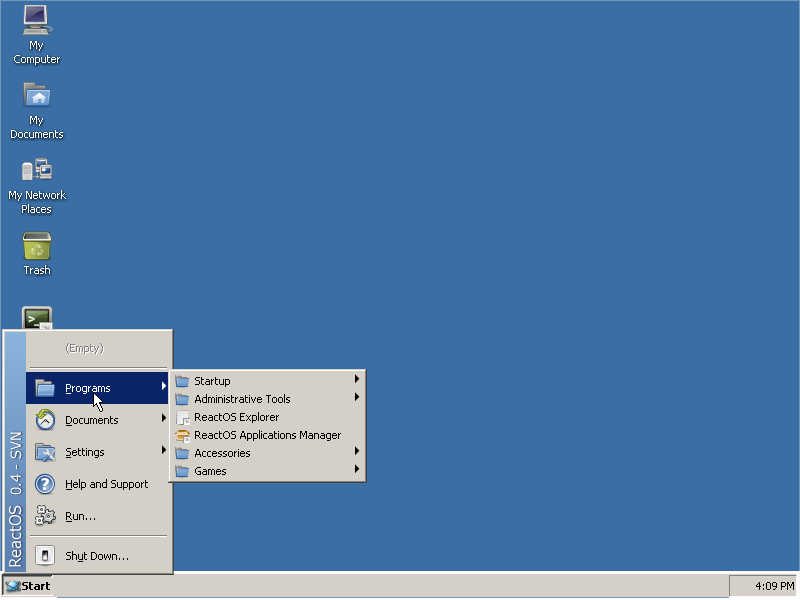Open Programs in the Start menu
This screenshot has height=600, width=800.
(x=97, y=388)
